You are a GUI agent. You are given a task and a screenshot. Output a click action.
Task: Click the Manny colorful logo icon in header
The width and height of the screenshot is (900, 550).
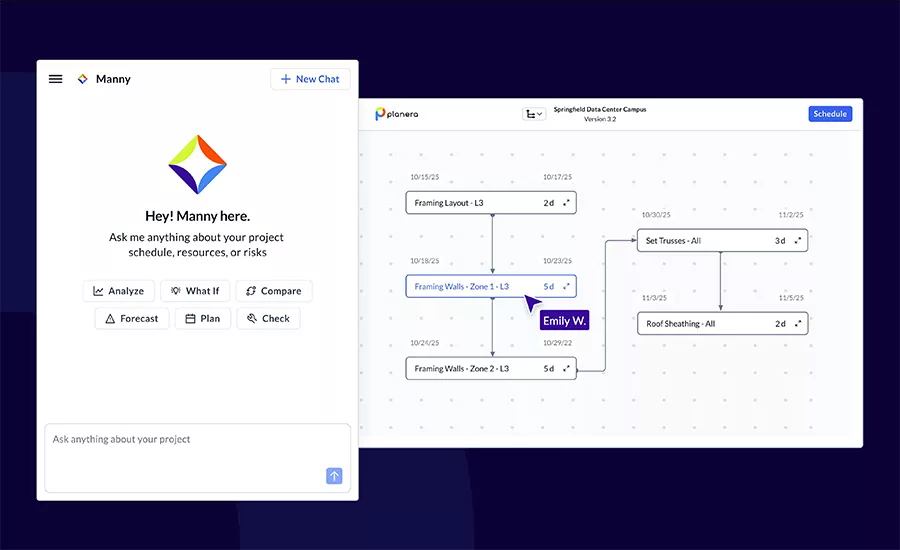click(x=83, y=79)
